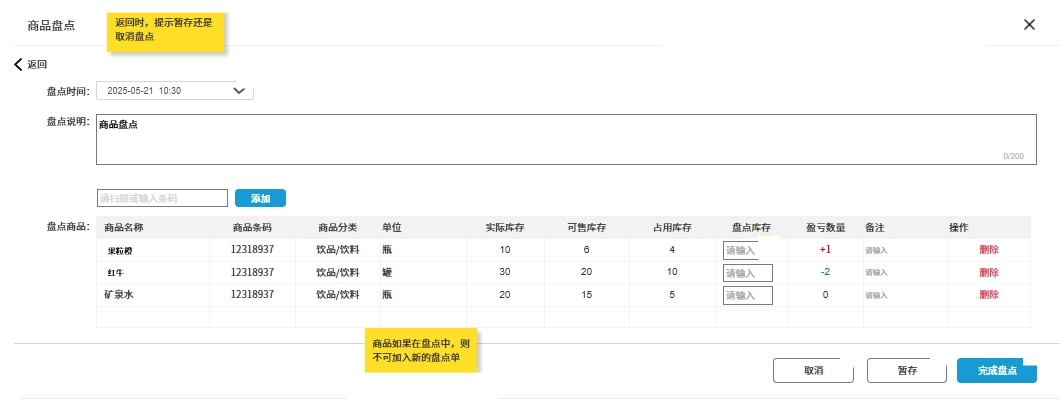
Task: Click the -2 盈亏数量 value
Action: click(x=825, y=272)
